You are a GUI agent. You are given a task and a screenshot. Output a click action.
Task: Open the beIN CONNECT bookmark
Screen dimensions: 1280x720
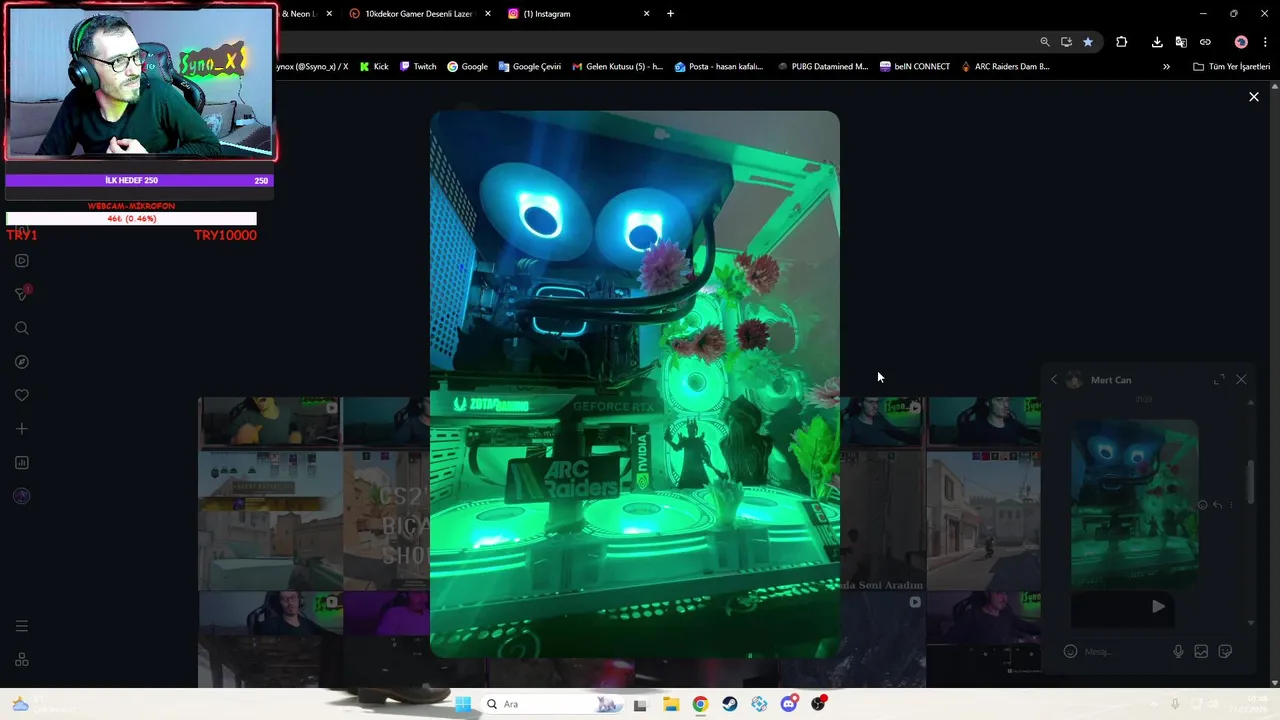point(915,67)
